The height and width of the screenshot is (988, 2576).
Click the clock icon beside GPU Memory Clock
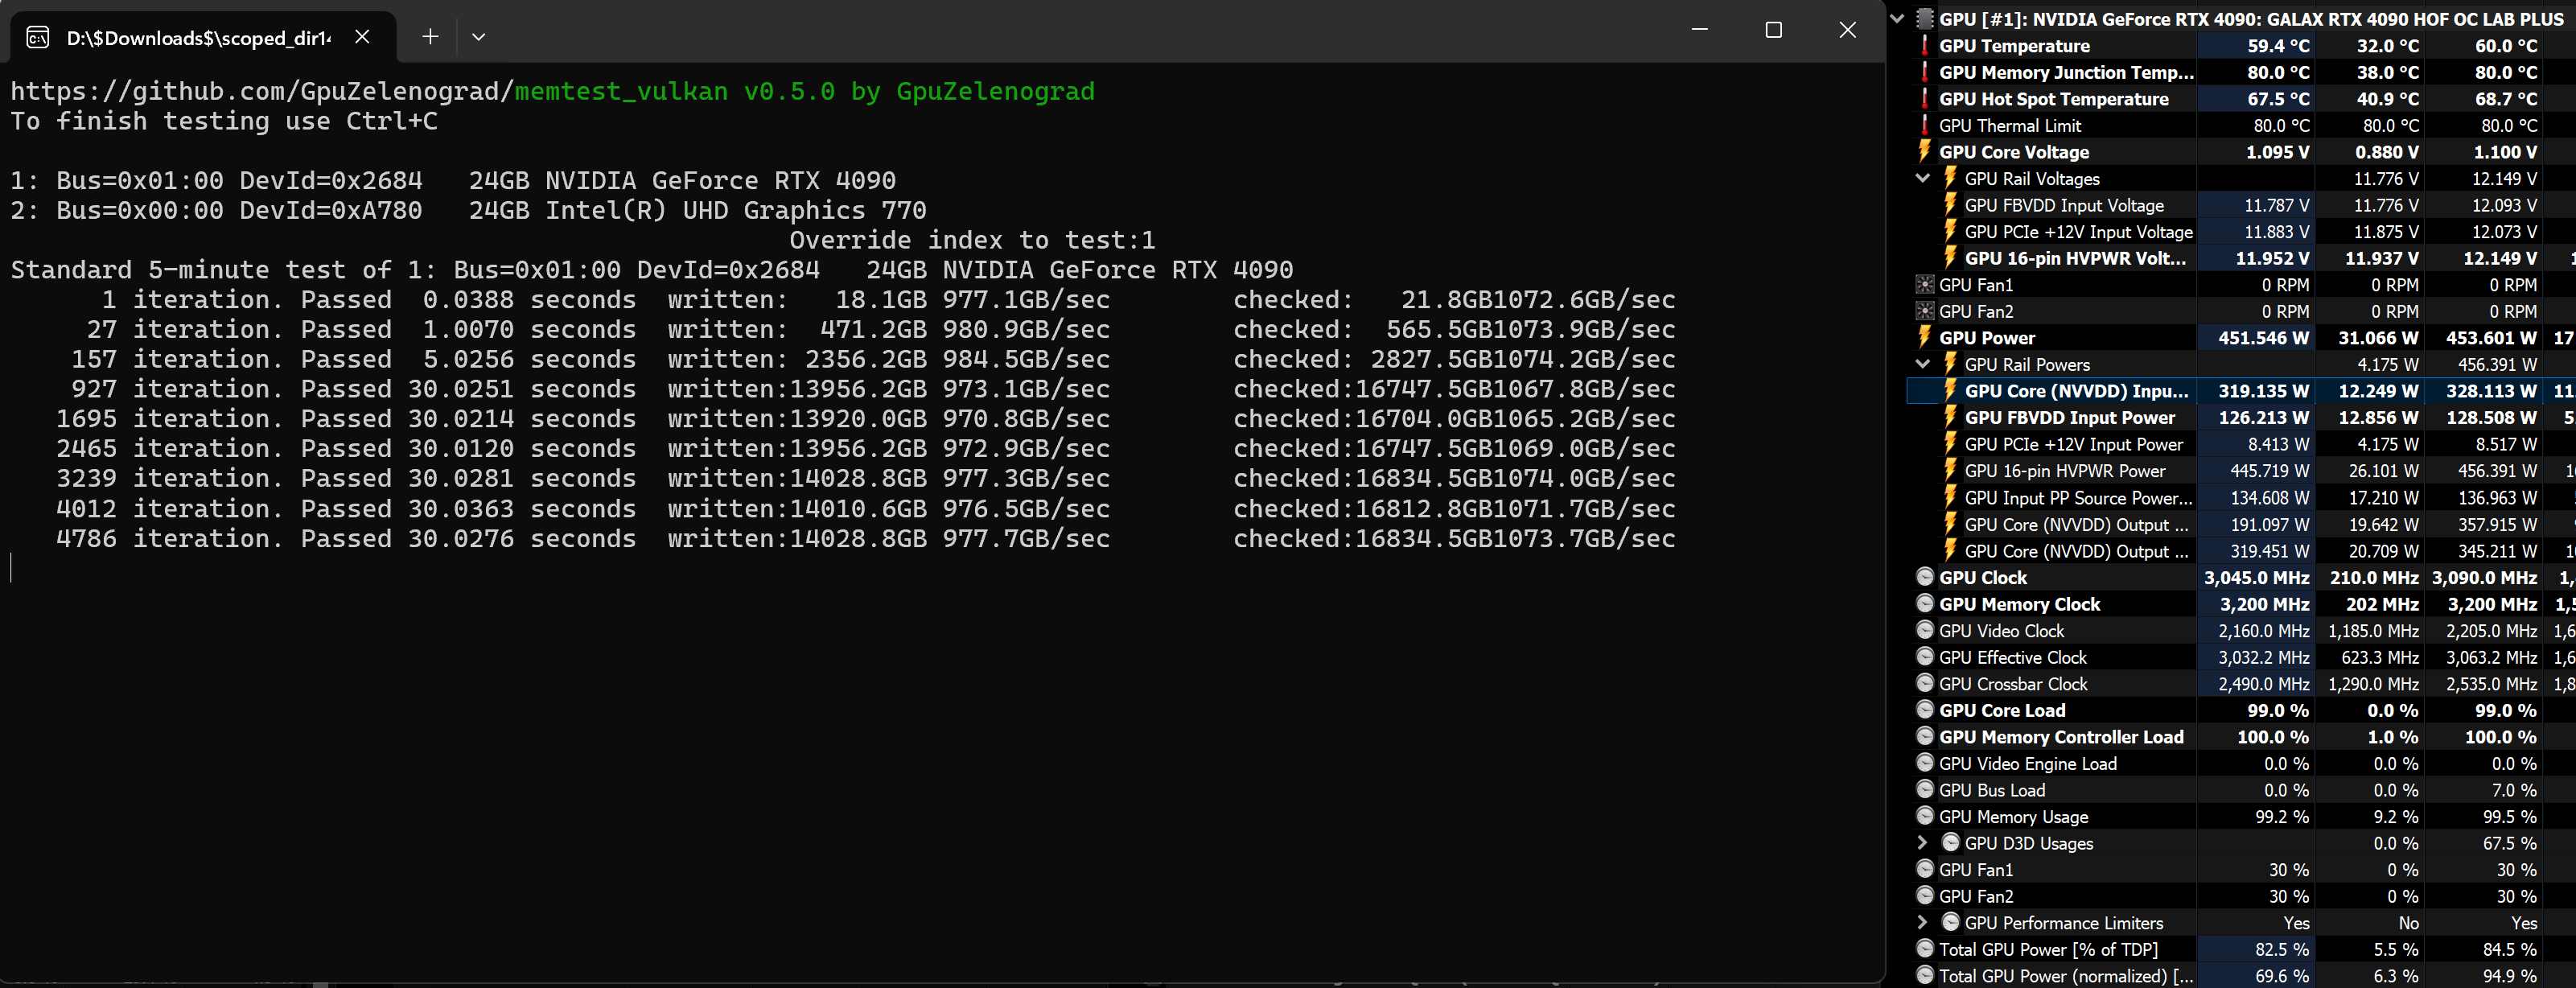[x=1924, y=603]
